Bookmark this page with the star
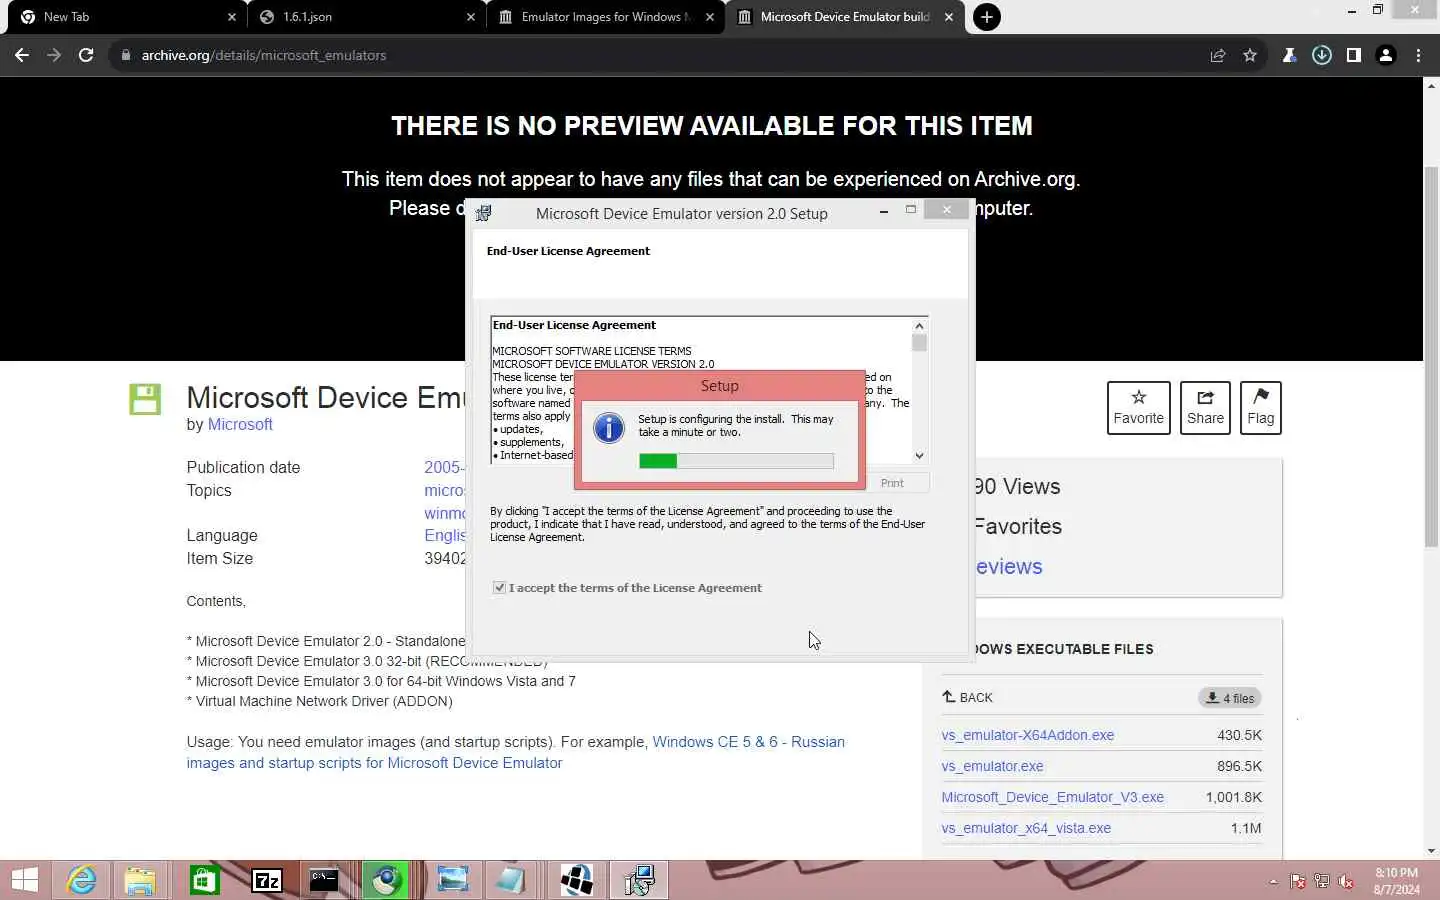Screen dimensions: 1440x900 1250,55
